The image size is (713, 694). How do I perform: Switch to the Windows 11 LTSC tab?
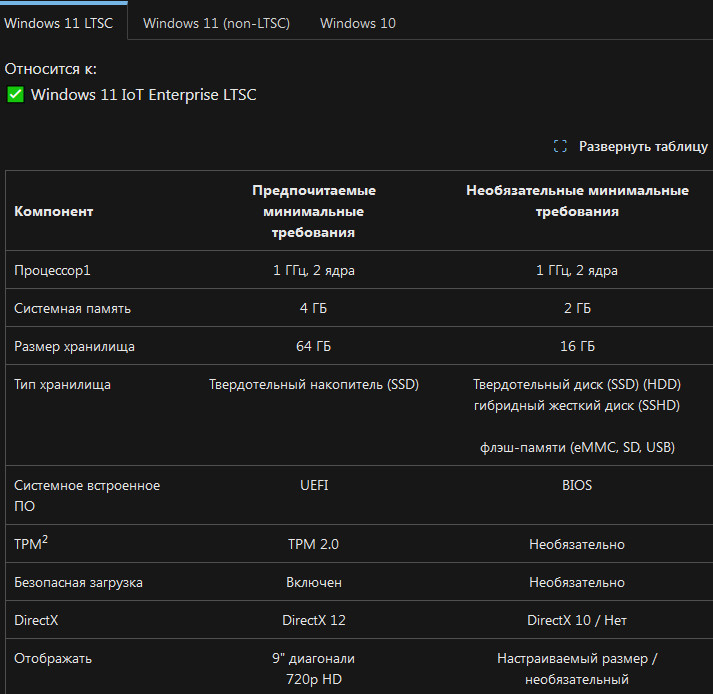click(x=59, y=23)
